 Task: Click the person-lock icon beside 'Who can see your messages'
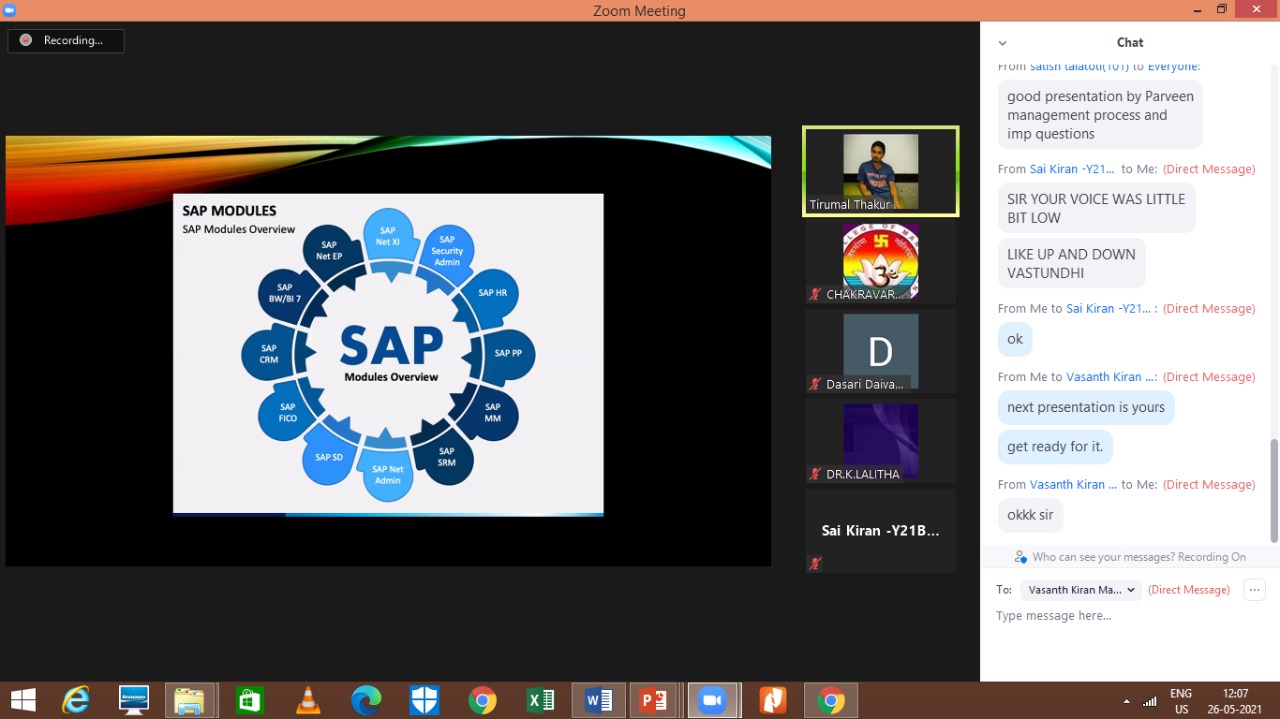[x=1020, y=557]
